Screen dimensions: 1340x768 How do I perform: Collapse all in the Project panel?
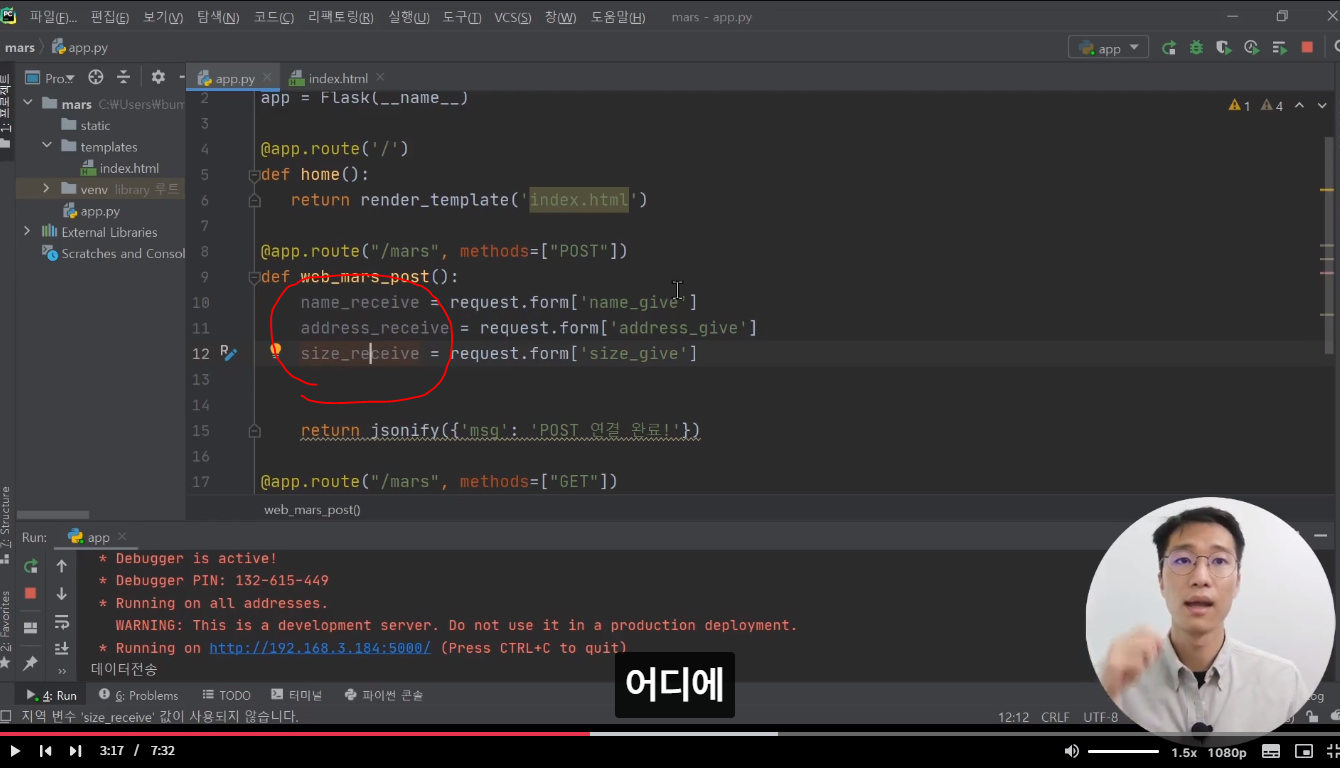click(x=124, y=77)
